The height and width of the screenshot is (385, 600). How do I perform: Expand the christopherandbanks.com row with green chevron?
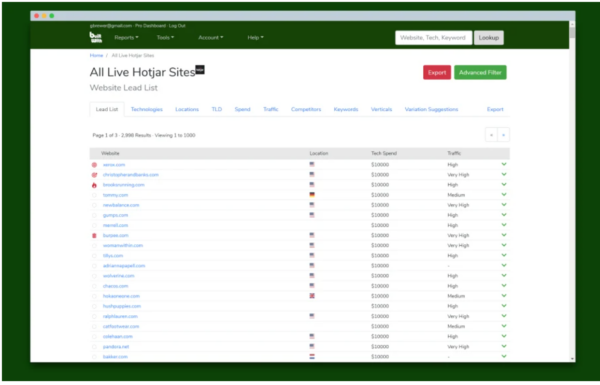pyautogui.click(x=504, y=174)
